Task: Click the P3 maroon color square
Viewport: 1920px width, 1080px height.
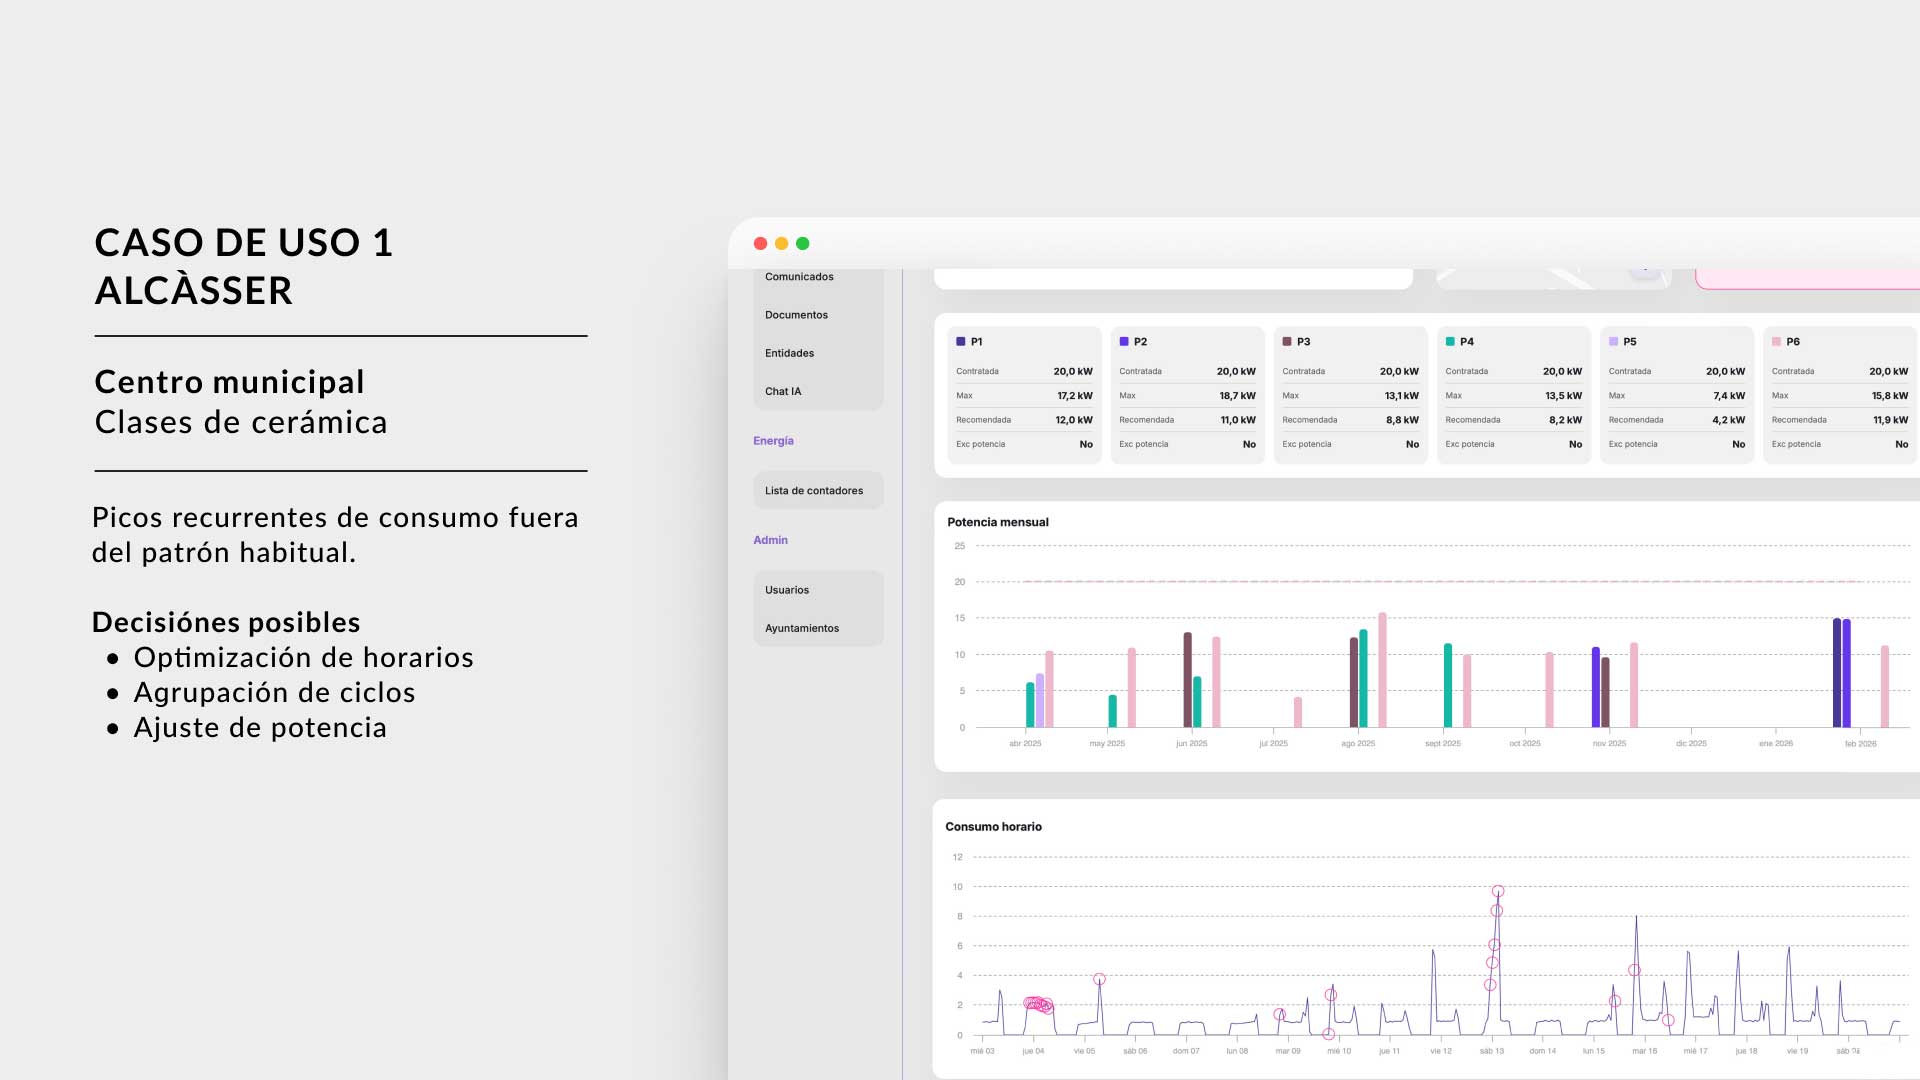Action: pyautogui.click(x=1287, y=341)
